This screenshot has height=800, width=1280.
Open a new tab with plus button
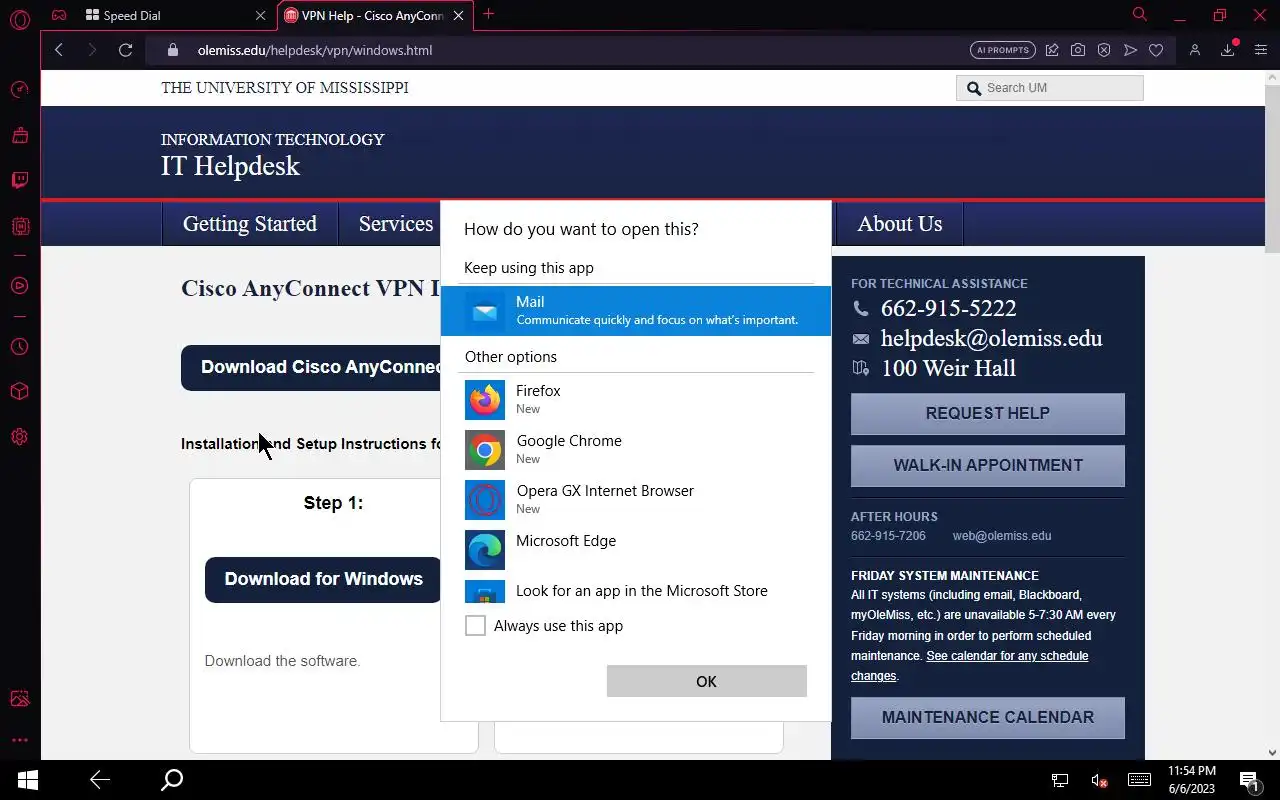click(x=488, y=14)
